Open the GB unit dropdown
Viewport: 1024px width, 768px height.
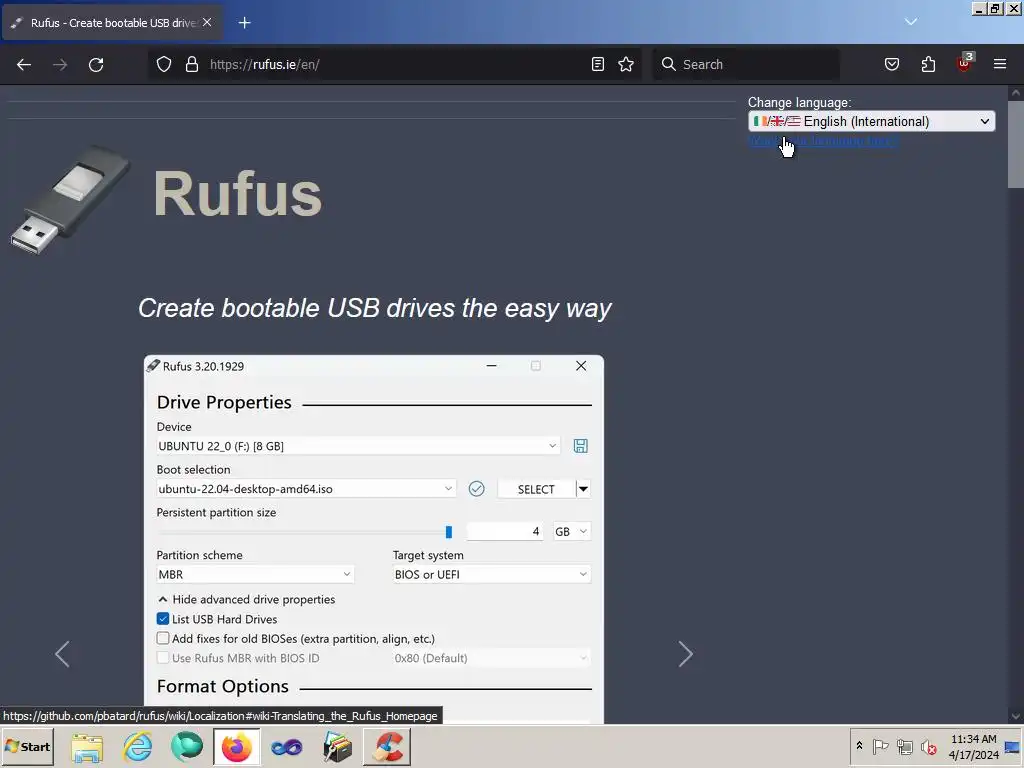tap(571, 532)
